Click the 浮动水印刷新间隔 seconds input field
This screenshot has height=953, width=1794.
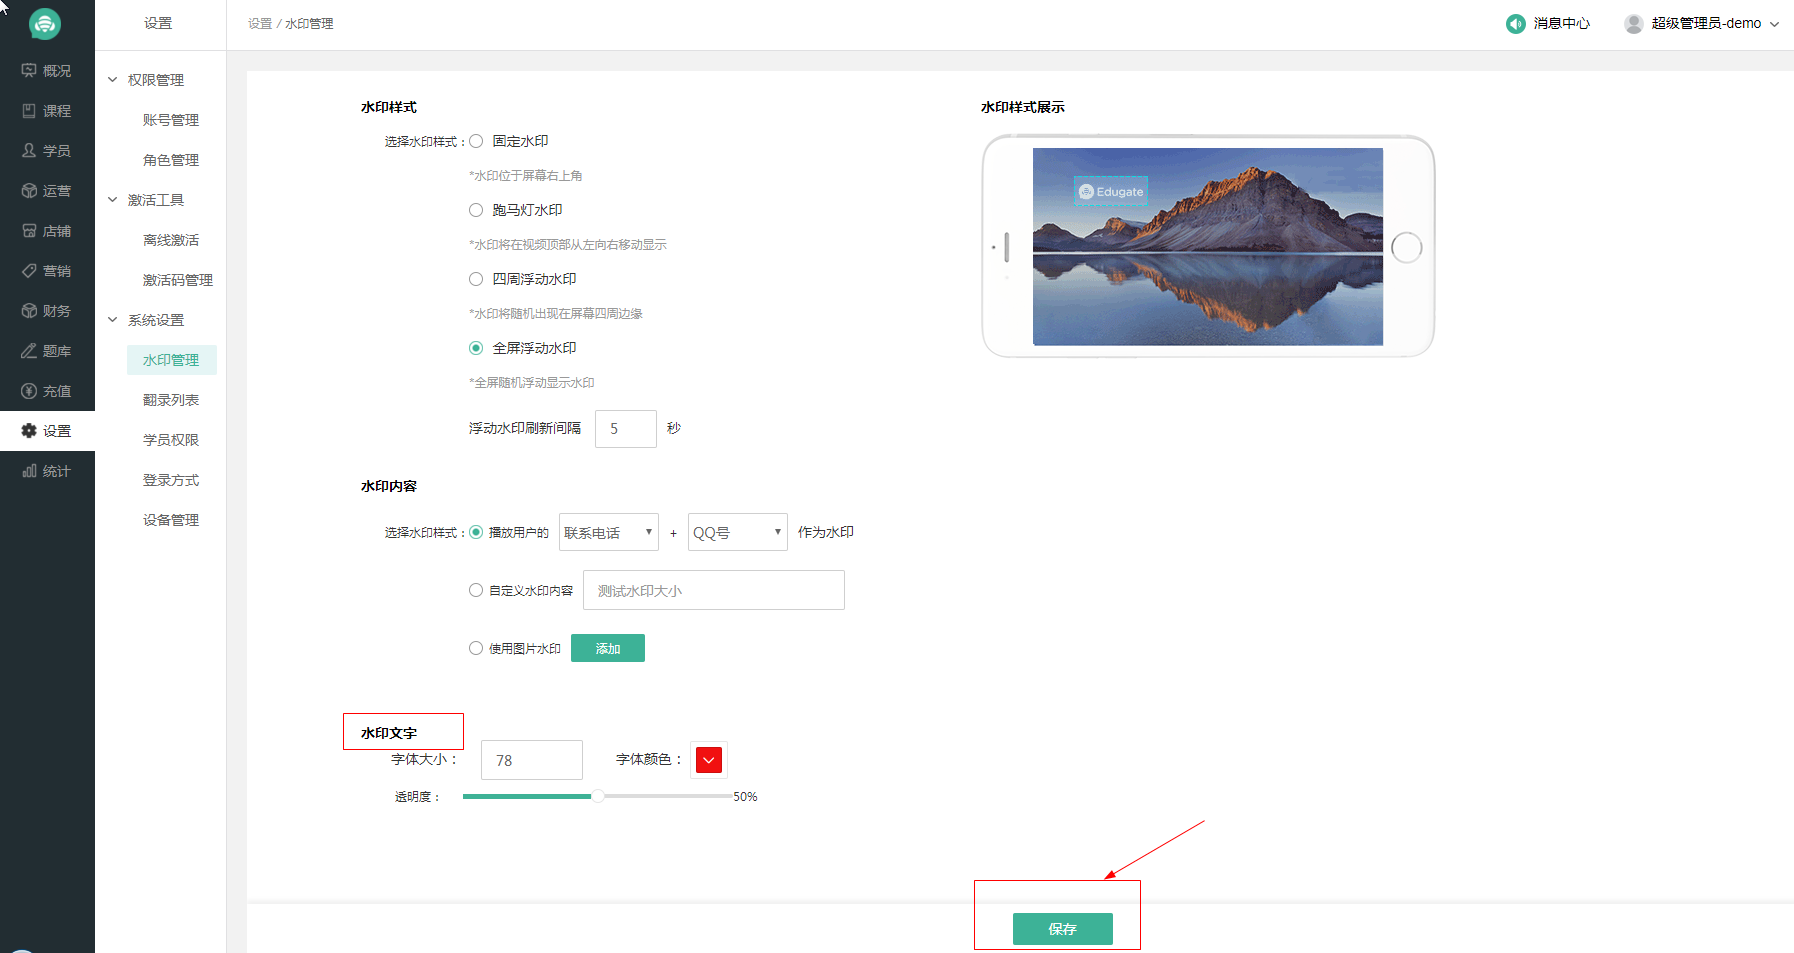(625, 429)
